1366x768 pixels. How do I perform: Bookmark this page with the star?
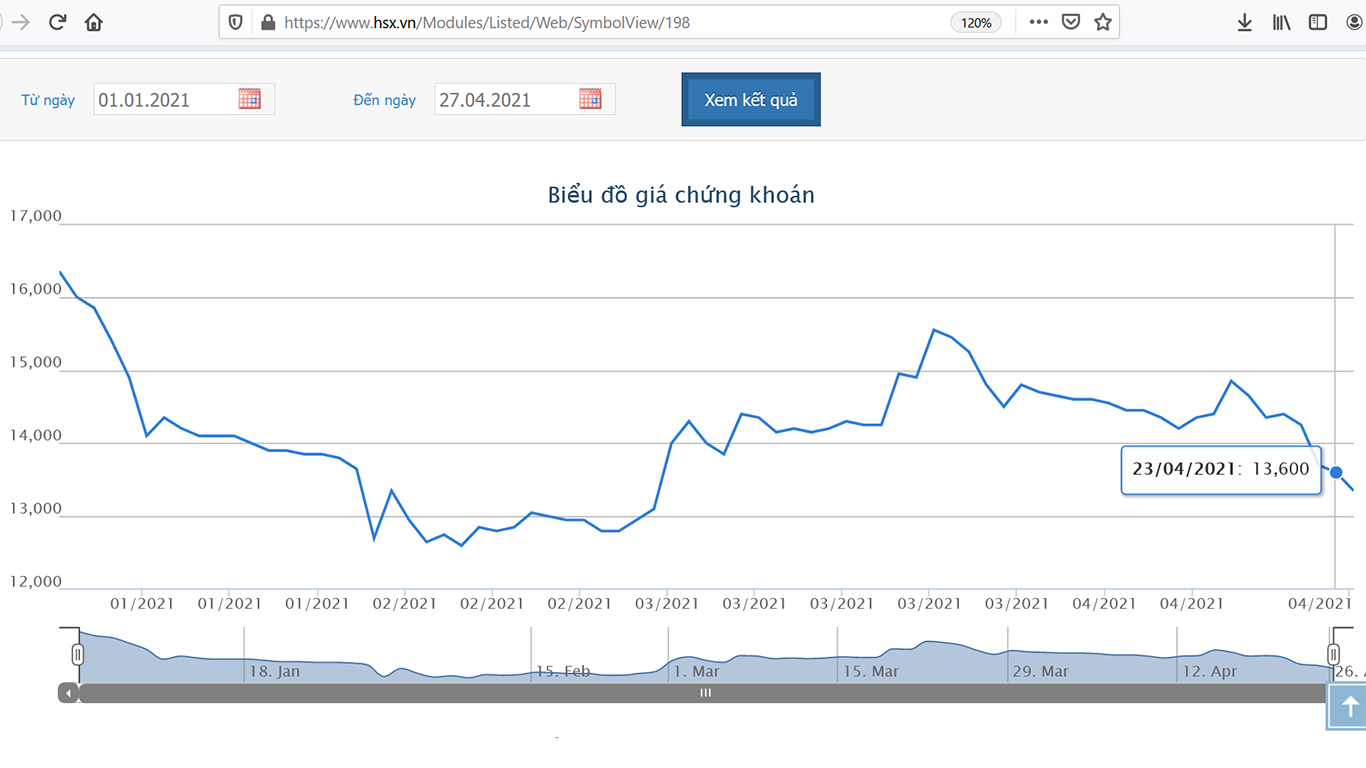[x=1103, y=22]
